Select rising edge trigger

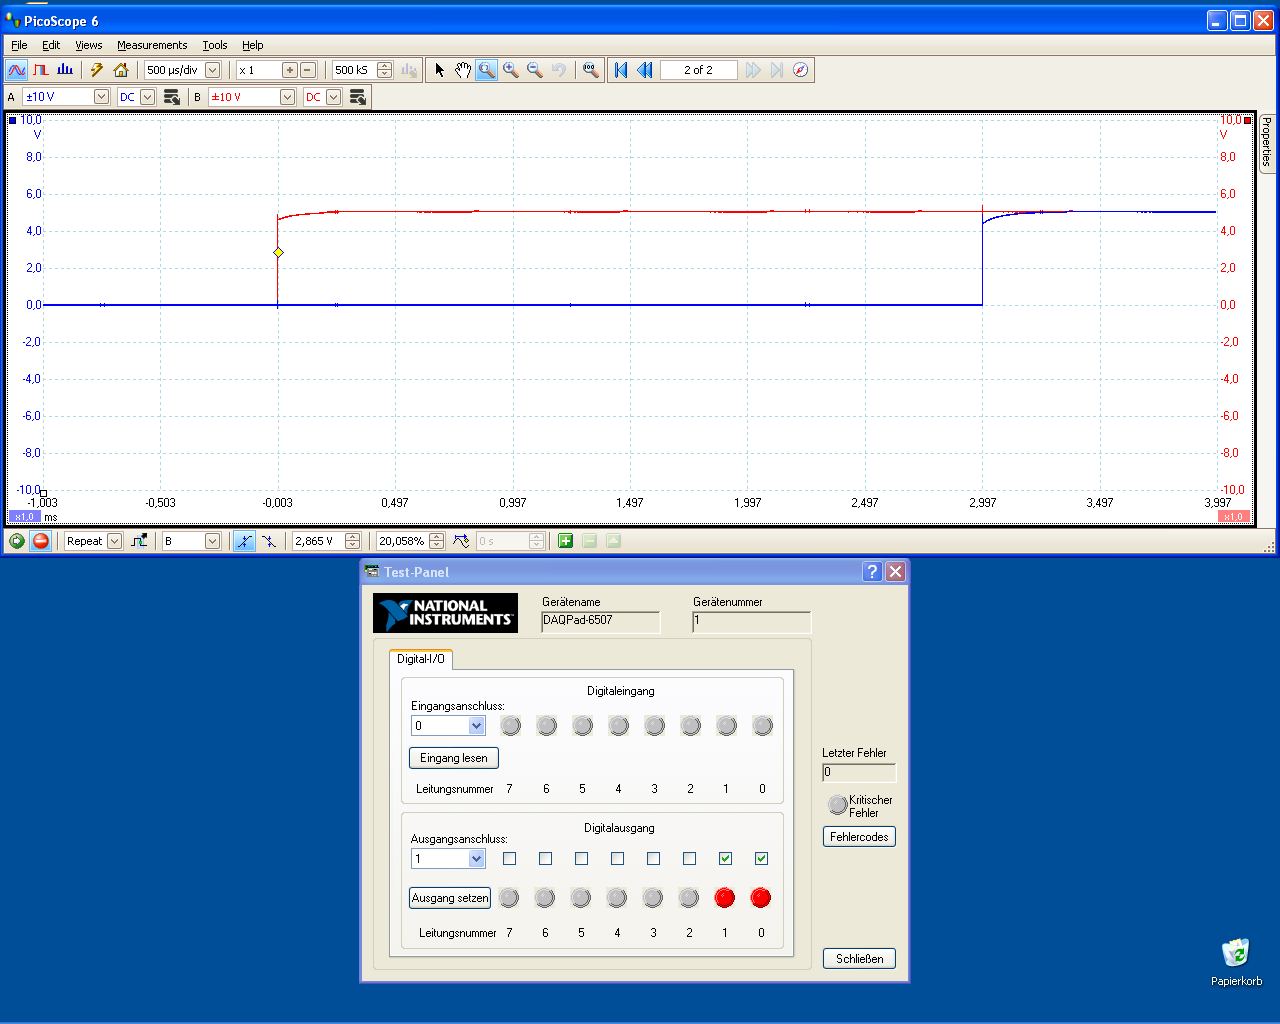tap(244, 541)
